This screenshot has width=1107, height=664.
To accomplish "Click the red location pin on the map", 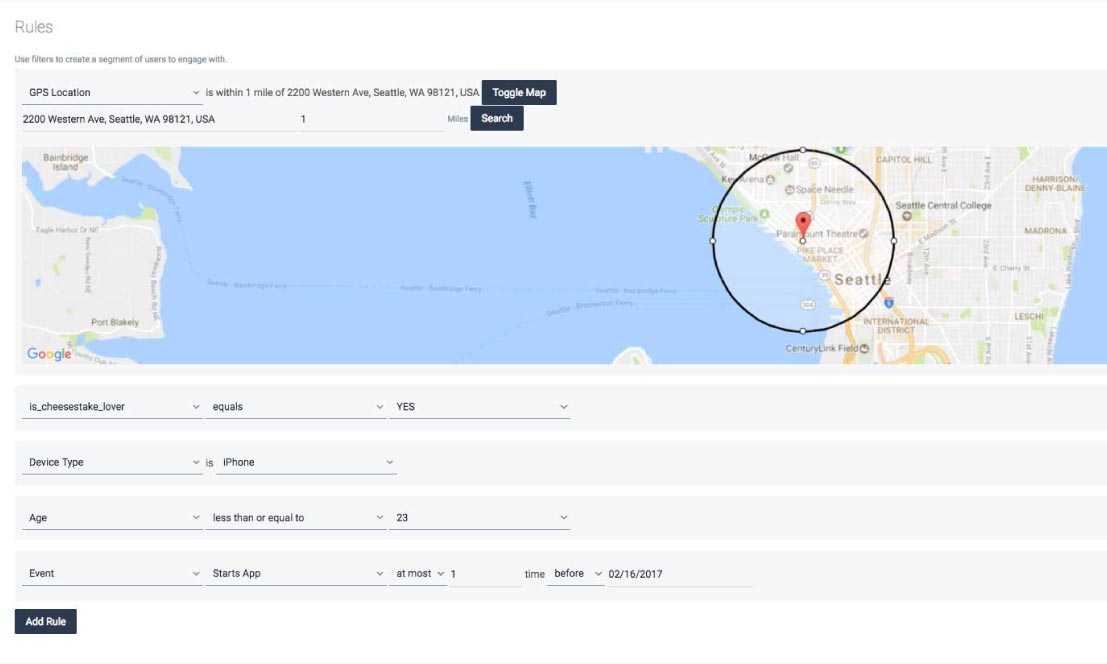I will (803, 221).
